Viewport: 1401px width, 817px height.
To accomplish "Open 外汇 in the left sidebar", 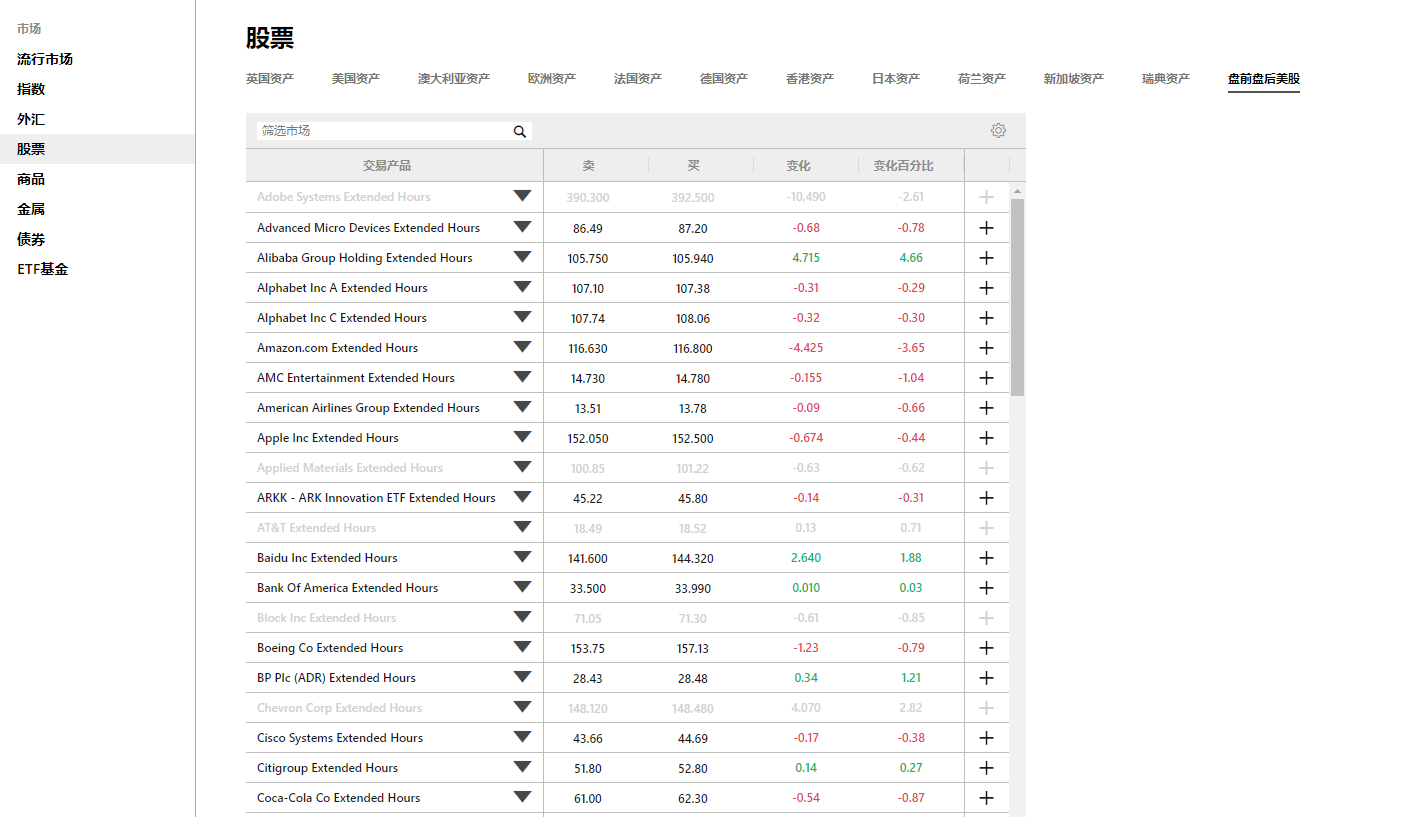I will click(x=31, y=119).
